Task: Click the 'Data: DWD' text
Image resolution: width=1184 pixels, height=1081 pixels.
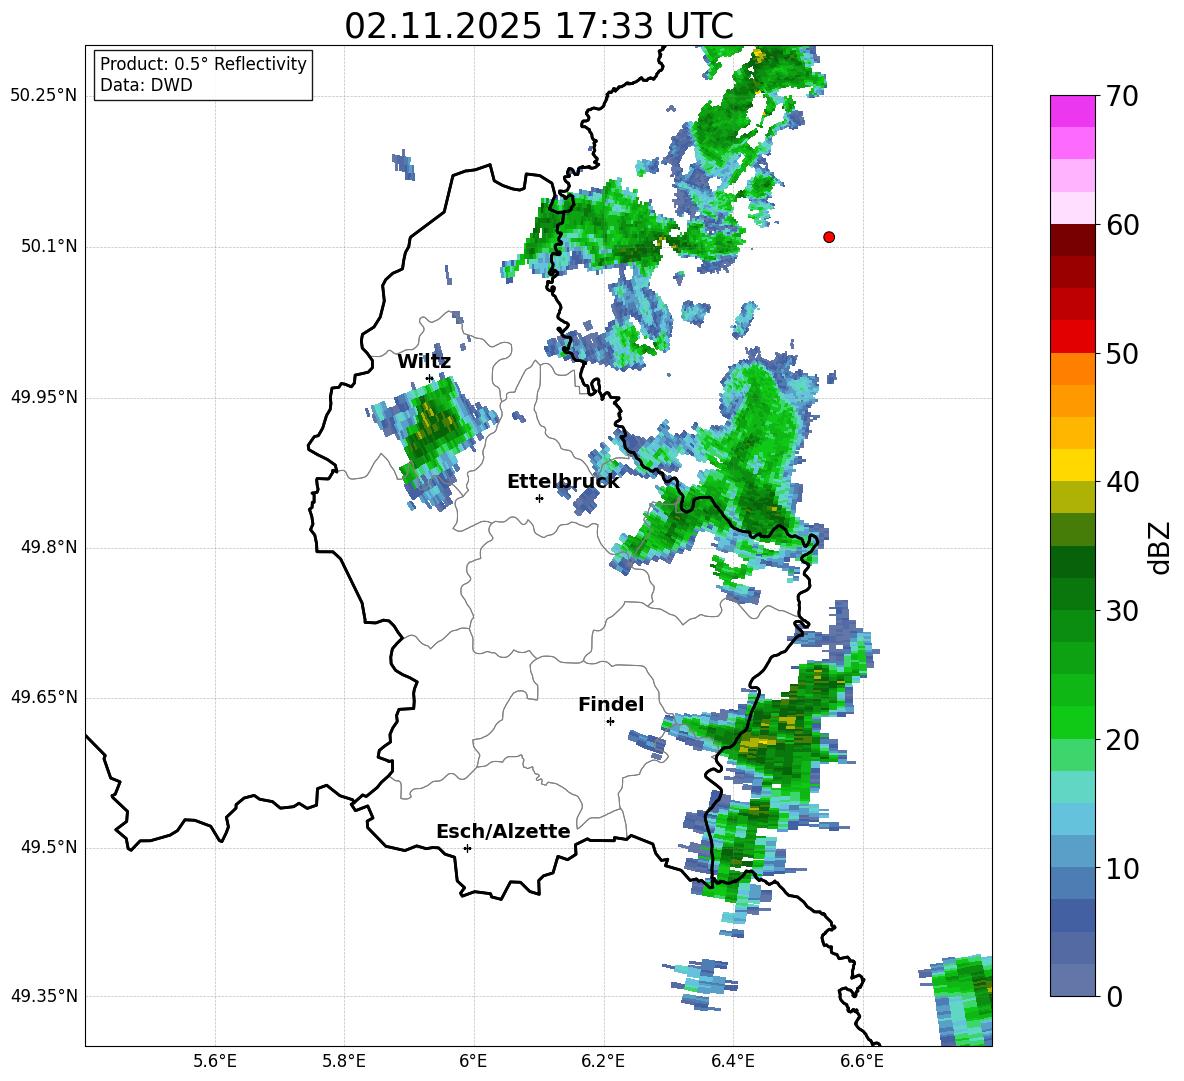Action: (146, 85)
